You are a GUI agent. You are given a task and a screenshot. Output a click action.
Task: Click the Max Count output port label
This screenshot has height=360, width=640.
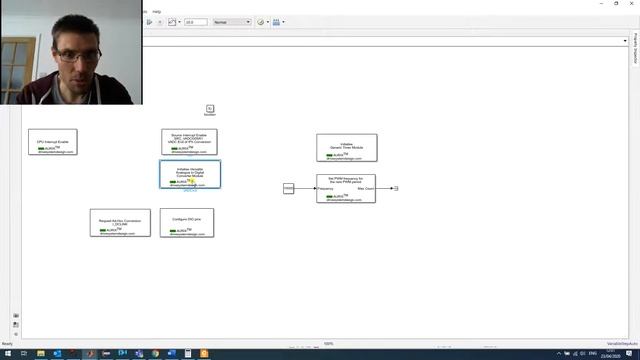tap(366, 189)
